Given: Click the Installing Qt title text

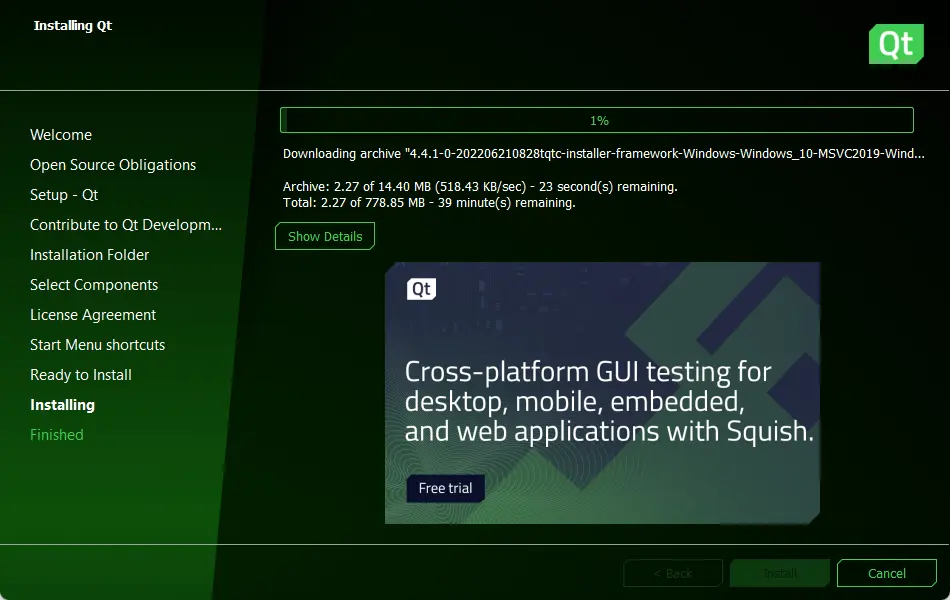Looking at the screenshot, I should pyautogui.click(x=73, y=25).
